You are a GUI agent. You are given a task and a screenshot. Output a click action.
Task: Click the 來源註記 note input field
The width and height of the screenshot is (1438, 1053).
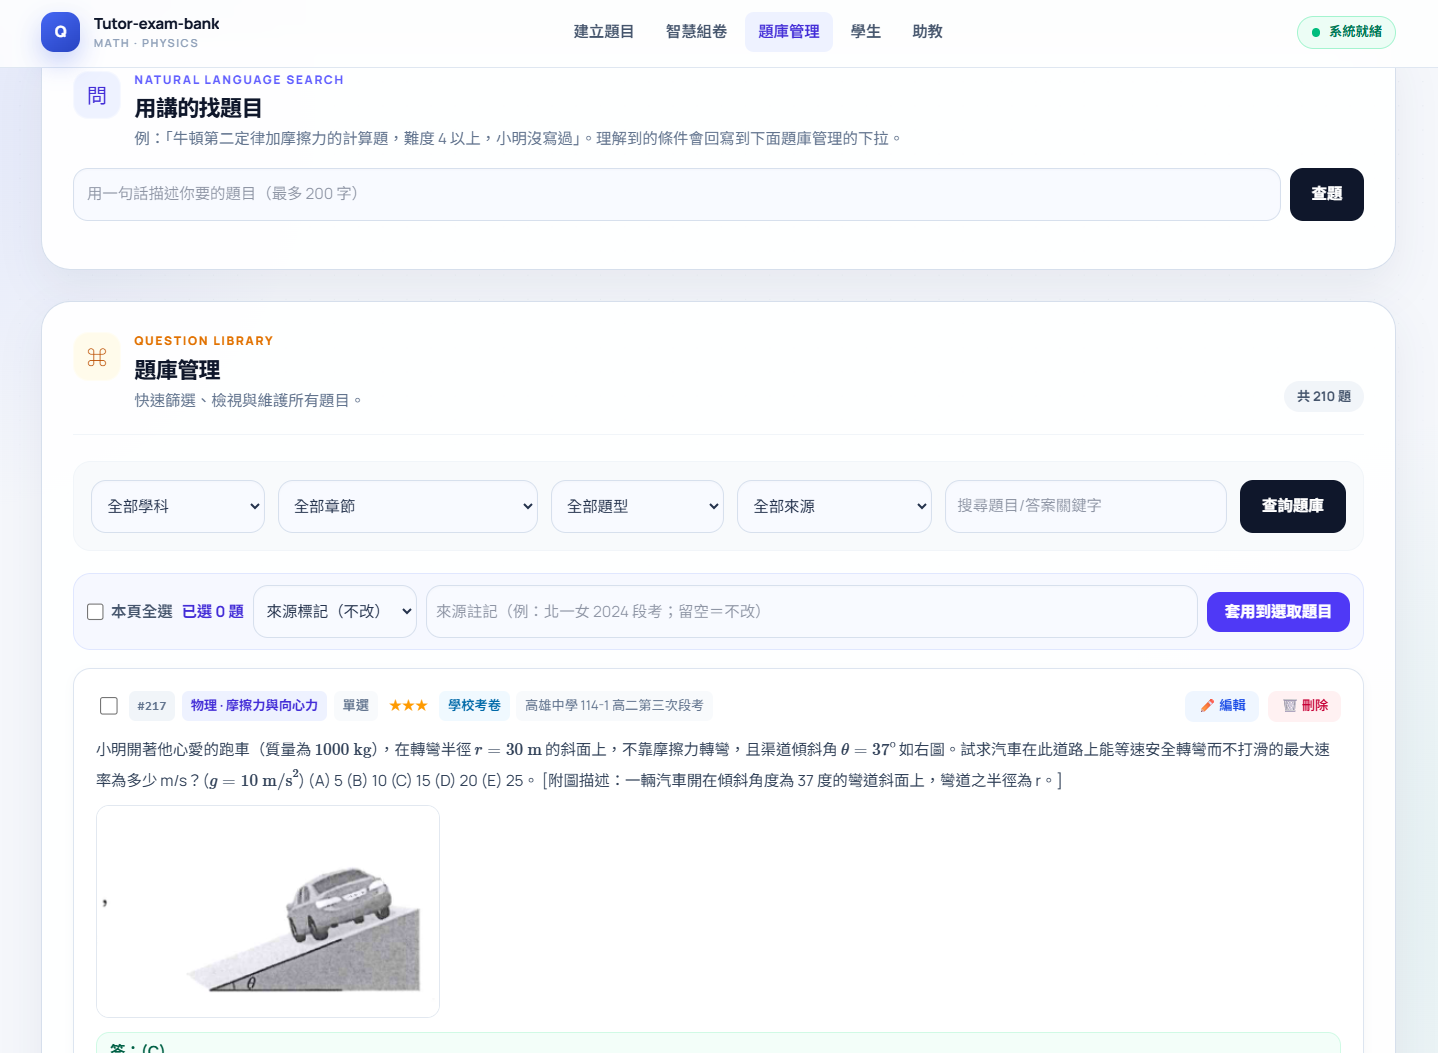[x=812, y=612]
